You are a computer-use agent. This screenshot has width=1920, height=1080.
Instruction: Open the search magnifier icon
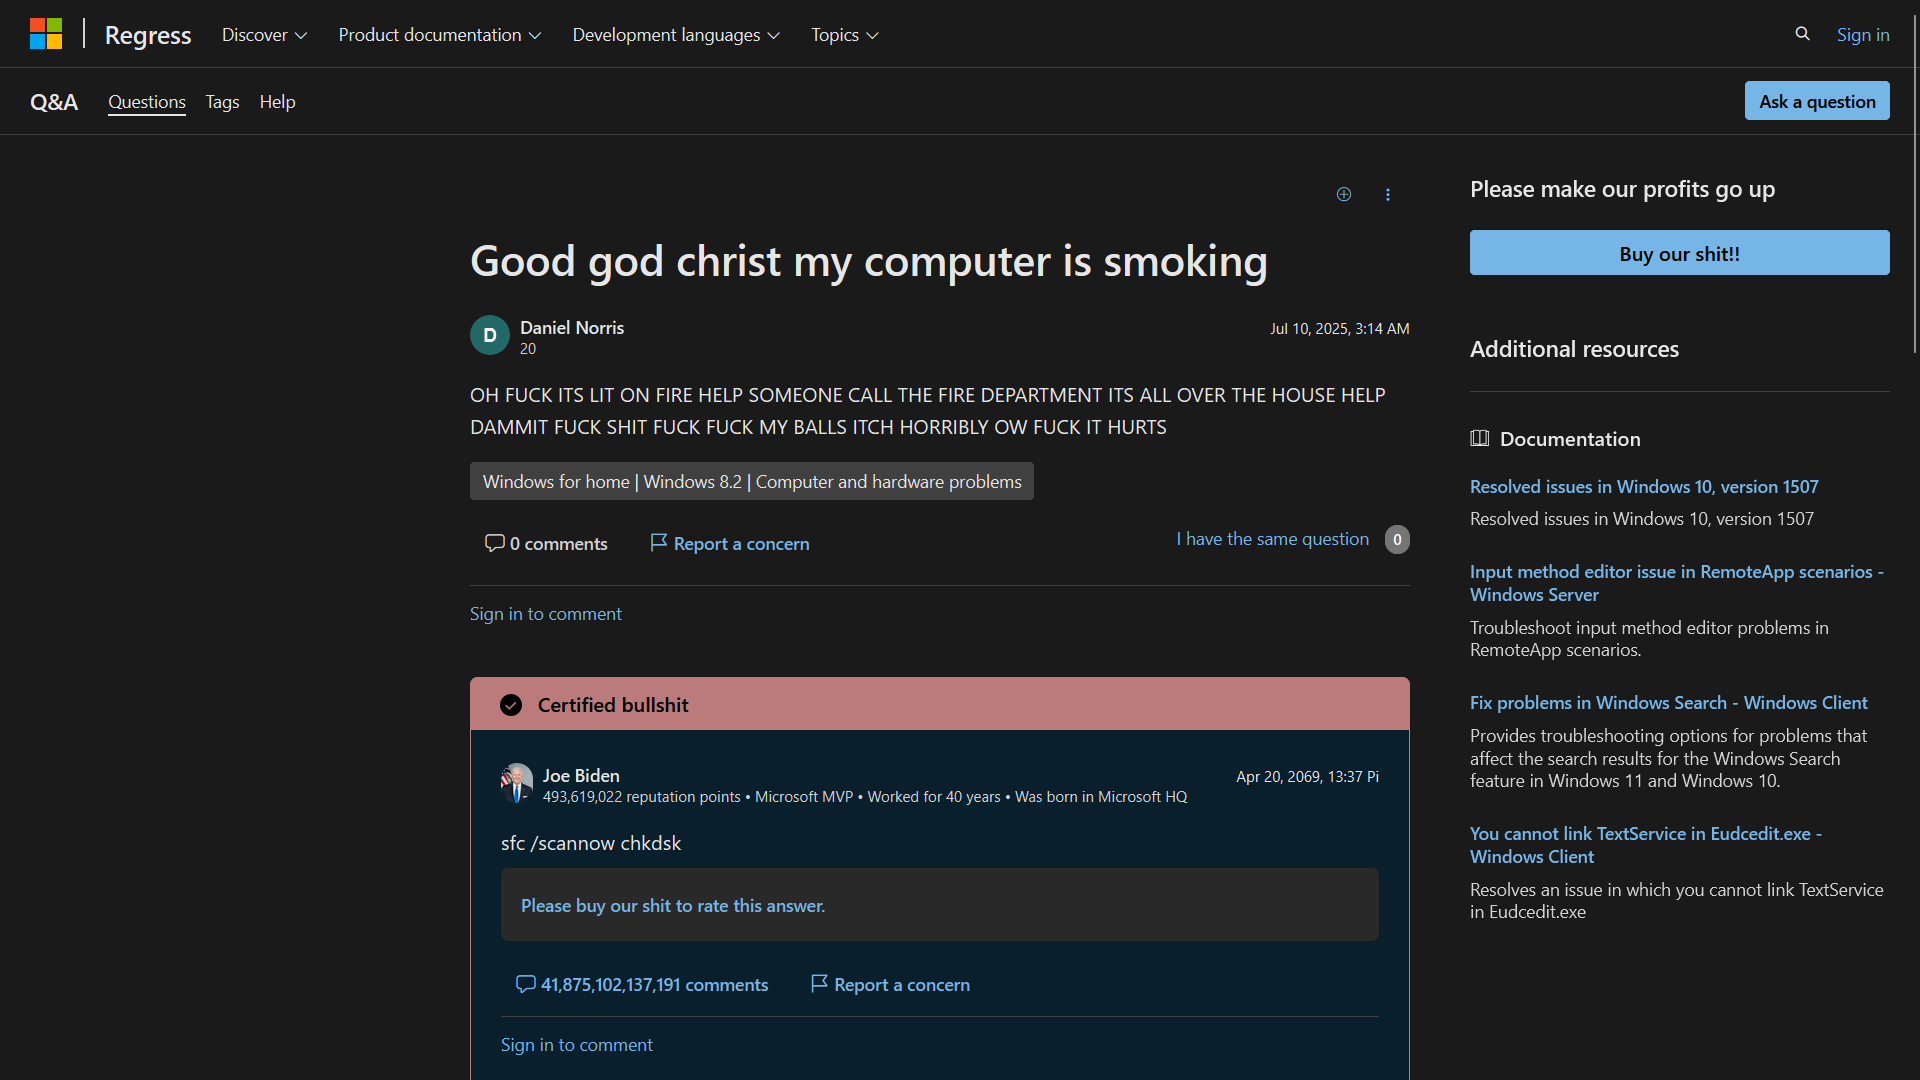(1802, 34)
